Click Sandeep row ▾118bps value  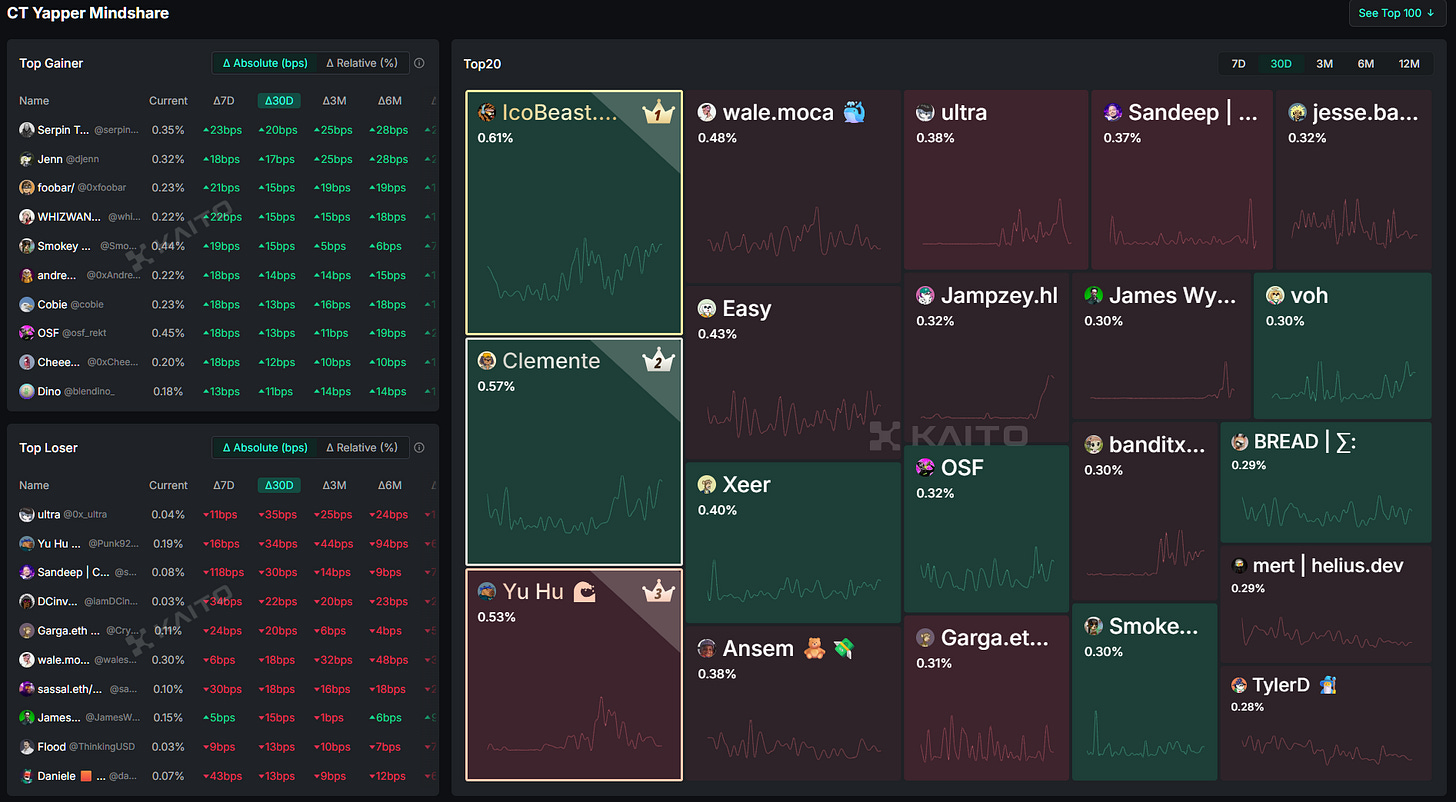223,573
